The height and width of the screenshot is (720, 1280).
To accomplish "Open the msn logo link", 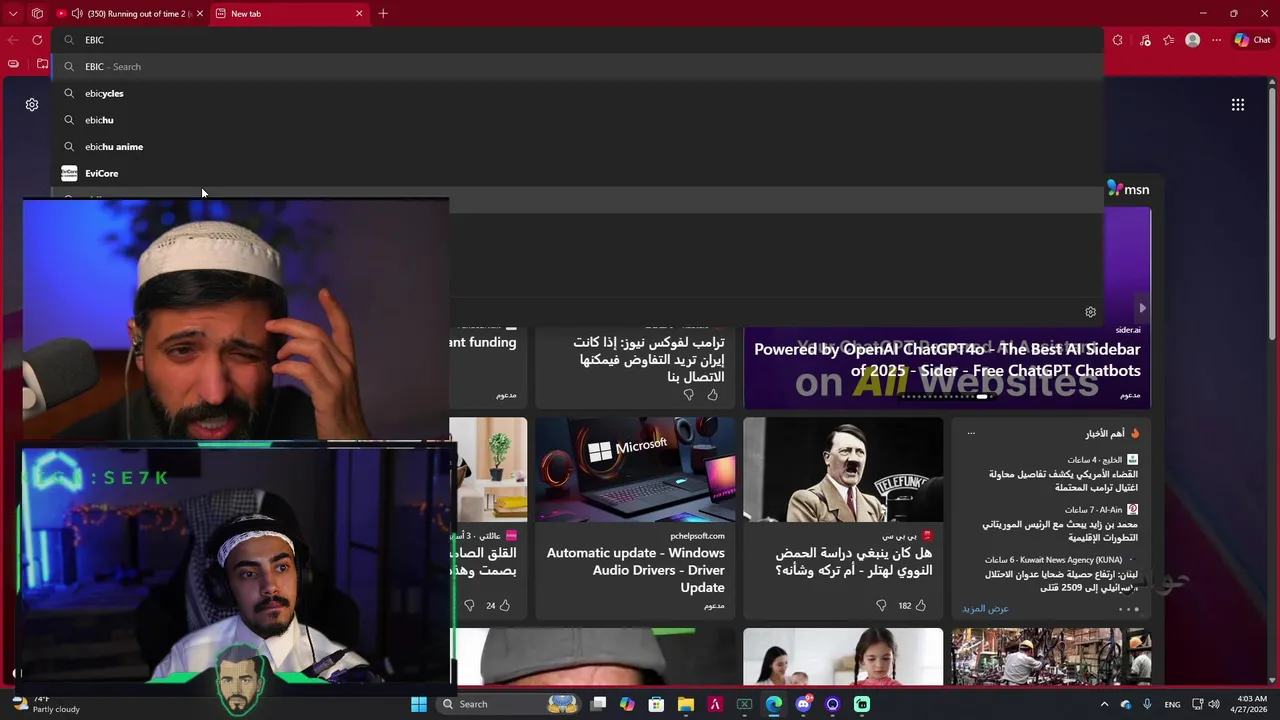I will click(1129, 189).
